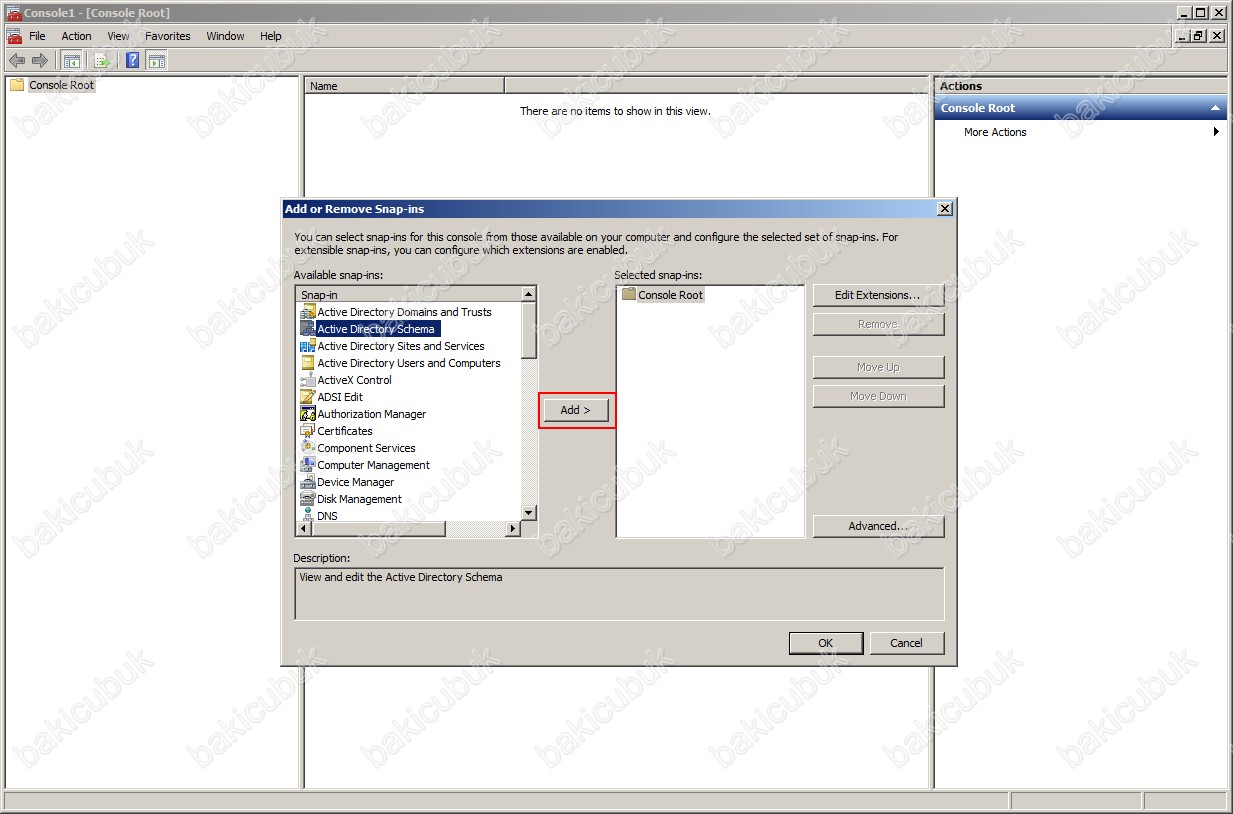Select the DNS snap-in icon
The height and width of the screenshot is (814, 1233).
coord(308,515)
